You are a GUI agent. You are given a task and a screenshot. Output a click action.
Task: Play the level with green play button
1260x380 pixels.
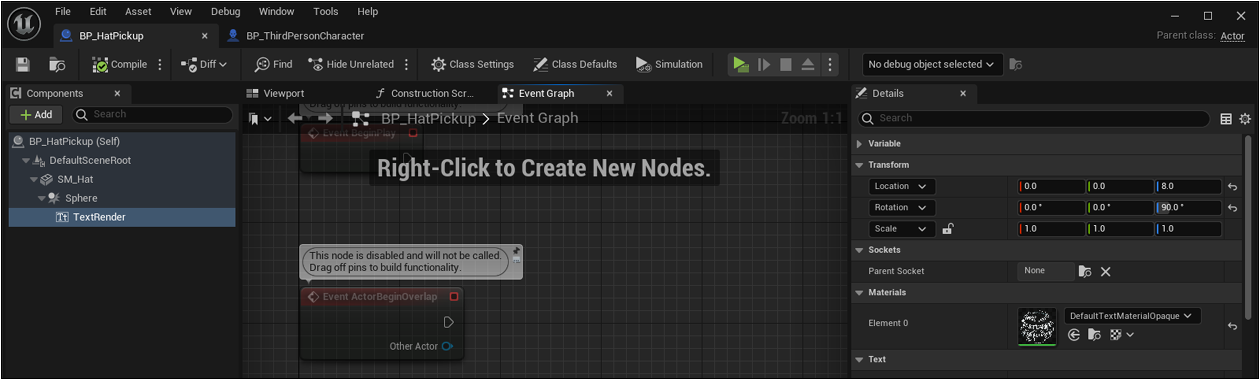[740, 64]
